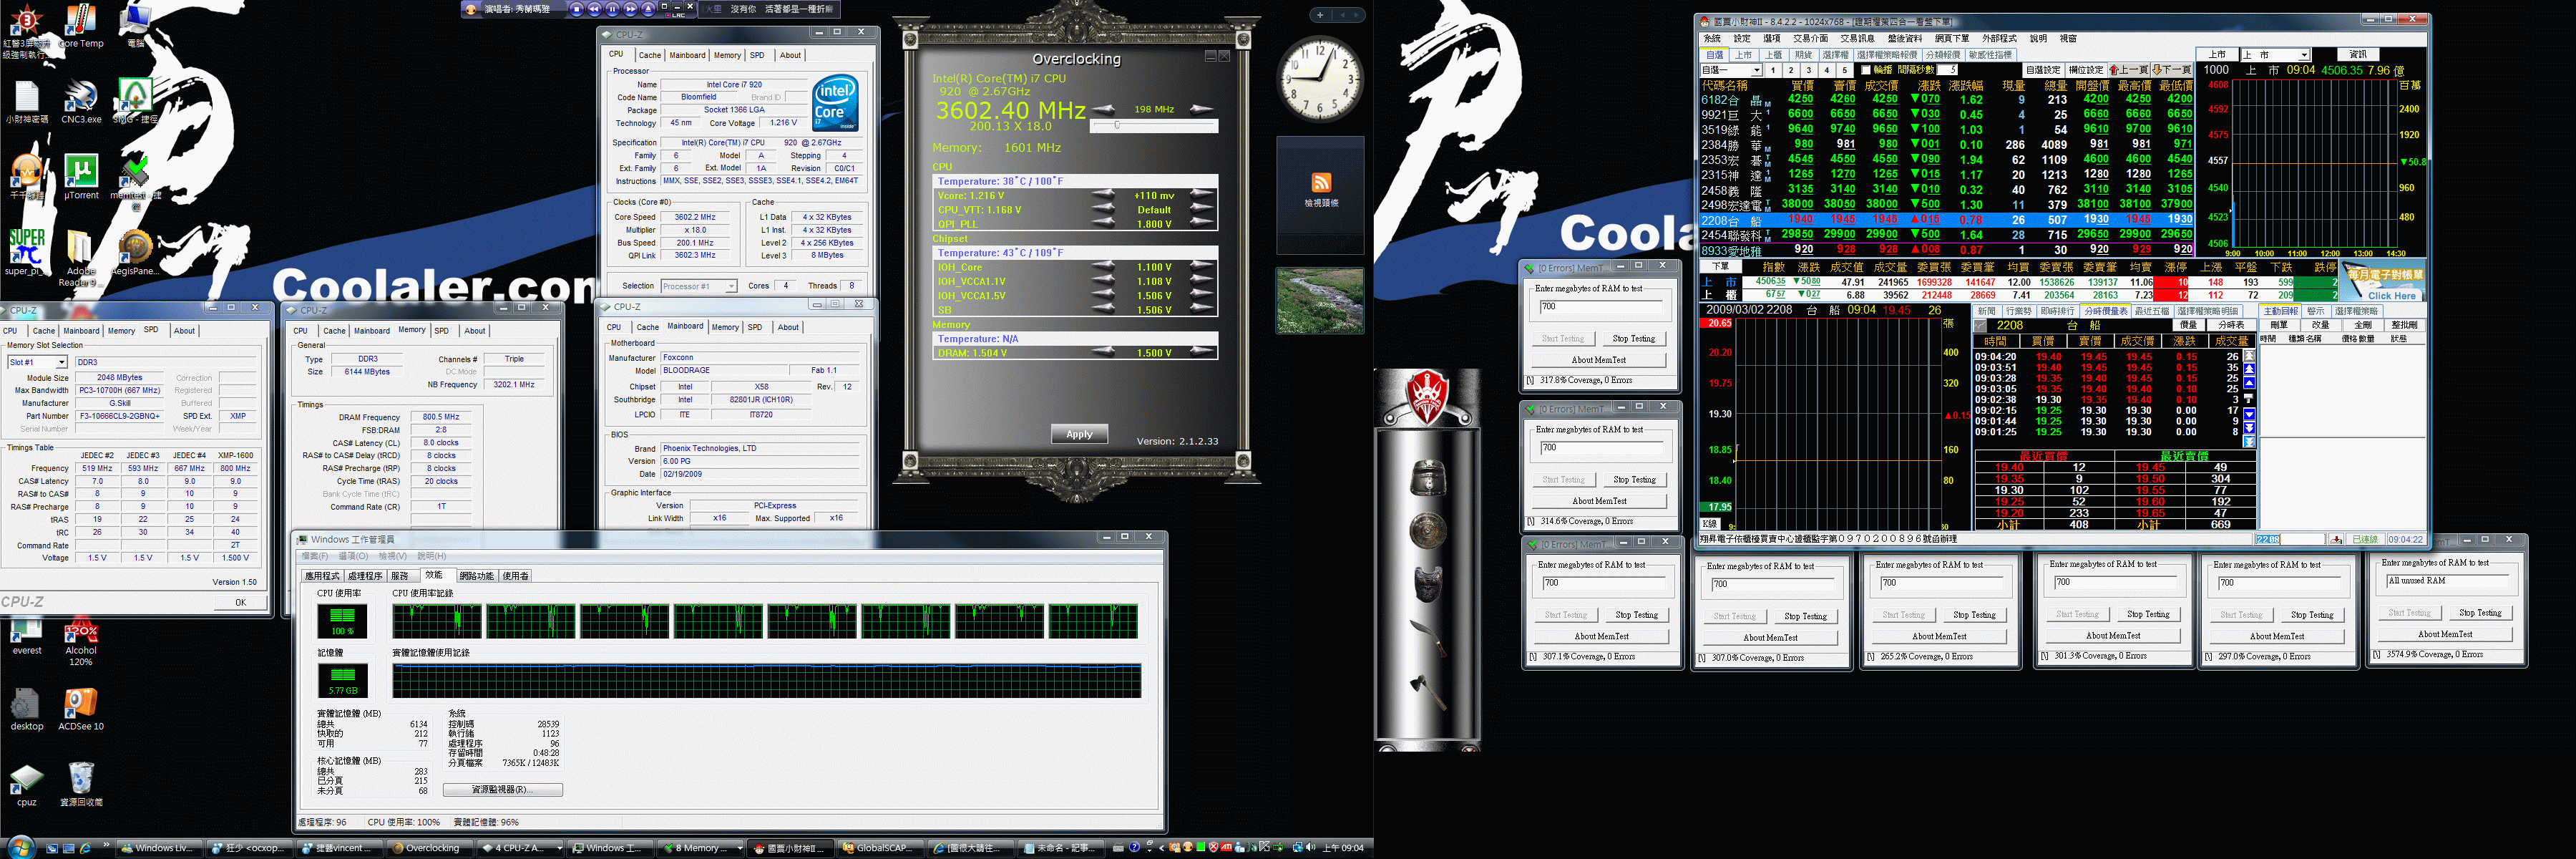Click Apply in the Overclocking panel
Screen dimensions: 2576x859
coord(1079,434)
